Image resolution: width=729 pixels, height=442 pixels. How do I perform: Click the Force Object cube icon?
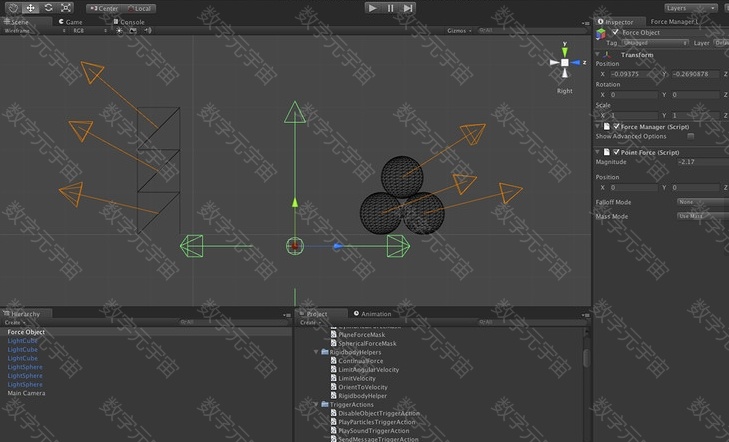click(601, 33)
